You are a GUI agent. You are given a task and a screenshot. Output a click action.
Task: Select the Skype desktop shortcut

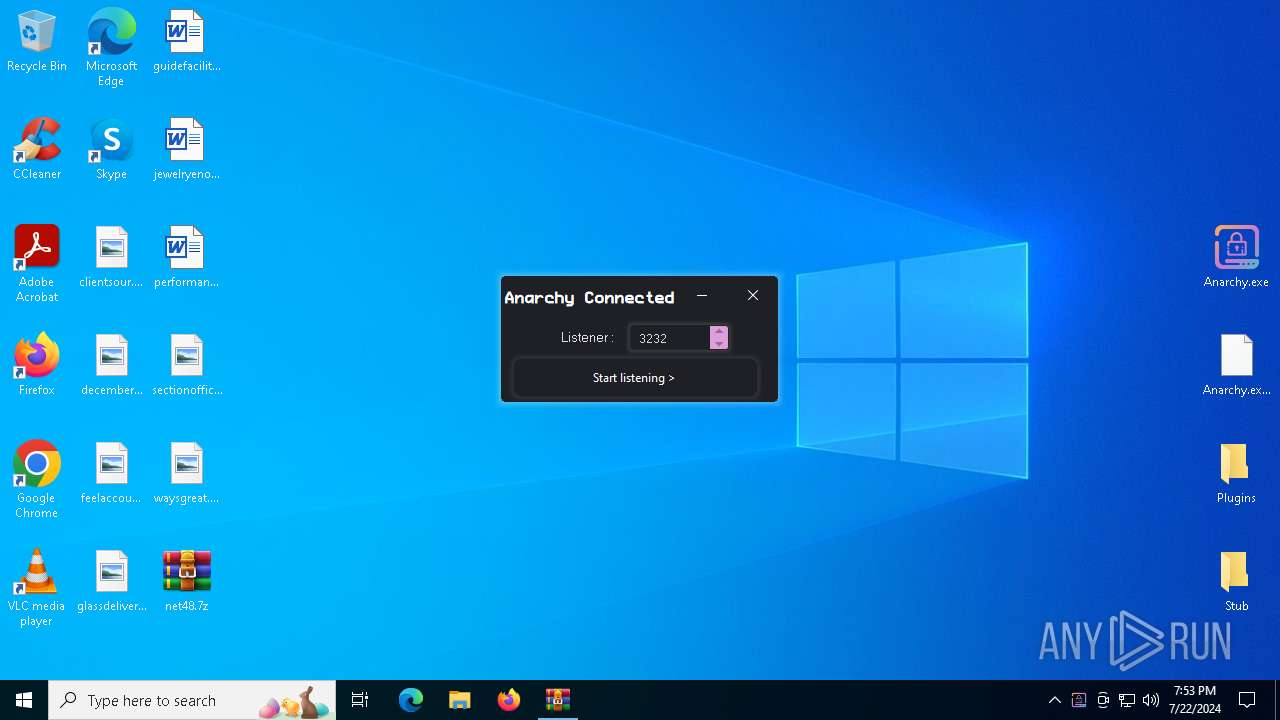[x=111, y=150]
